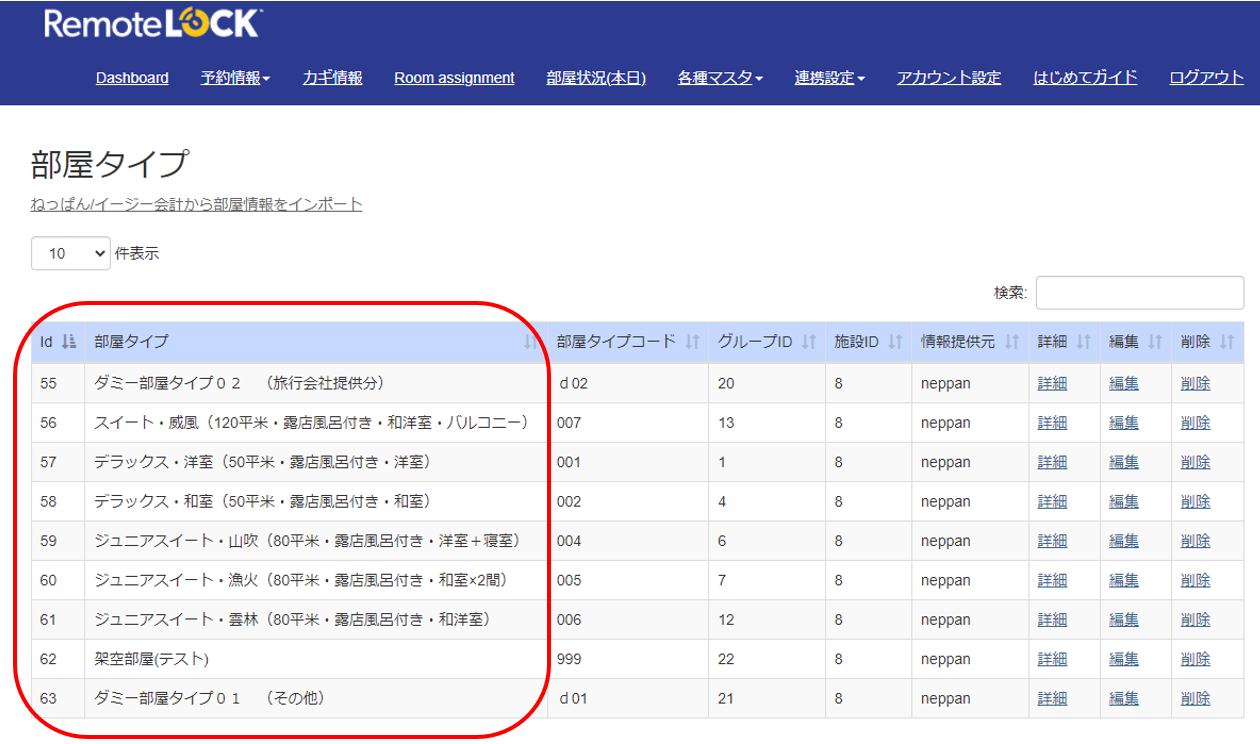
Task: Open the 部屋状況(本日) page
Action: coord(596,78)
